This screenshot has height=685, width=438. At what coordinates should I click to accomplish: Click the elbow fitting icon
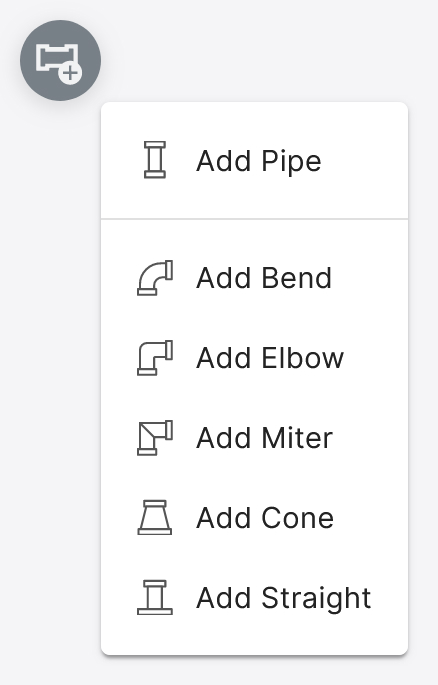pos(155,358)
